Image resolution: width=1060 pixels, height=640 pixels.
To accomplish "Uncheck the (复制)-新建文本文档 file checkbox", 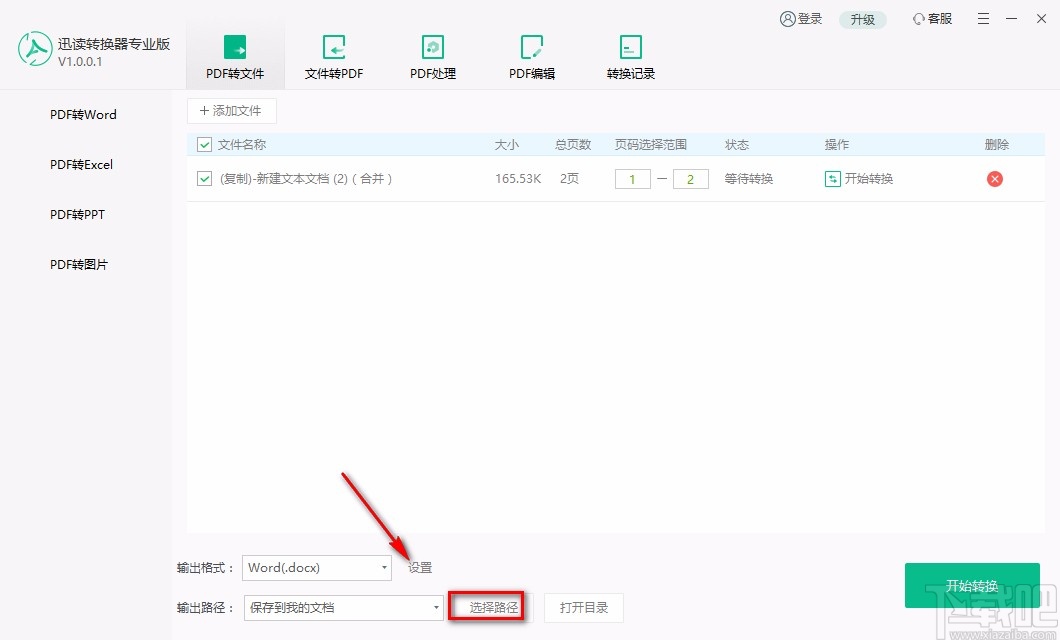I will pyautogui.click(x=203, y=178).
